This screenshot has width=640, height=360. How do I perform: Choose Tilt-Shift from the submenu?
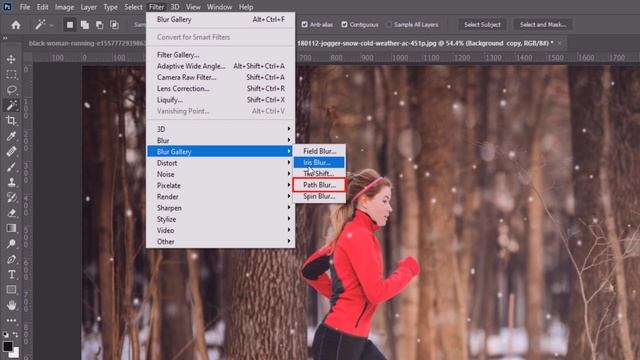319,173
